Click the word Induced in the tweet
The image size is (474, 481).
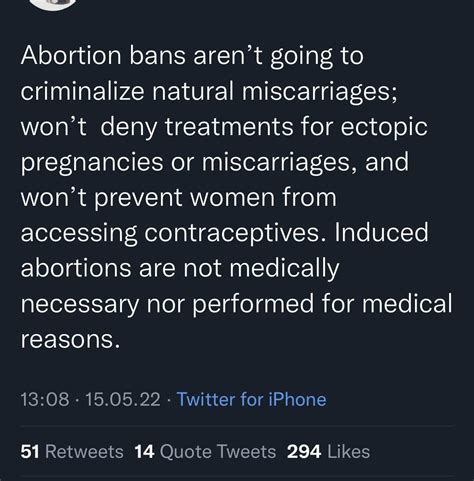(381, 232)
